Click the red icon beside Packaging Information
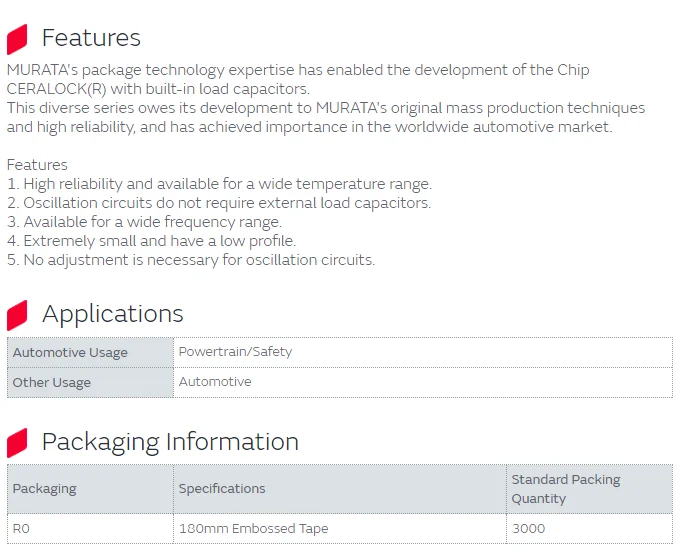The image size is (682, 556). (x=17, y=443)
